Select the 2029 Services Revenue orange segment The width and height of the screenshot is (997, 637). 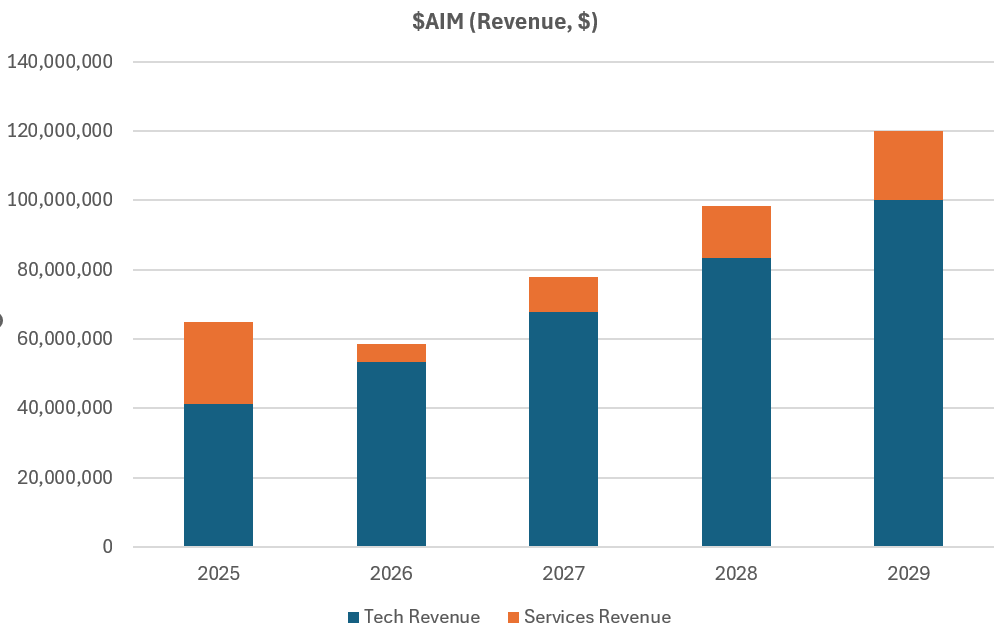pyautogui.click(x=908, y=166)
